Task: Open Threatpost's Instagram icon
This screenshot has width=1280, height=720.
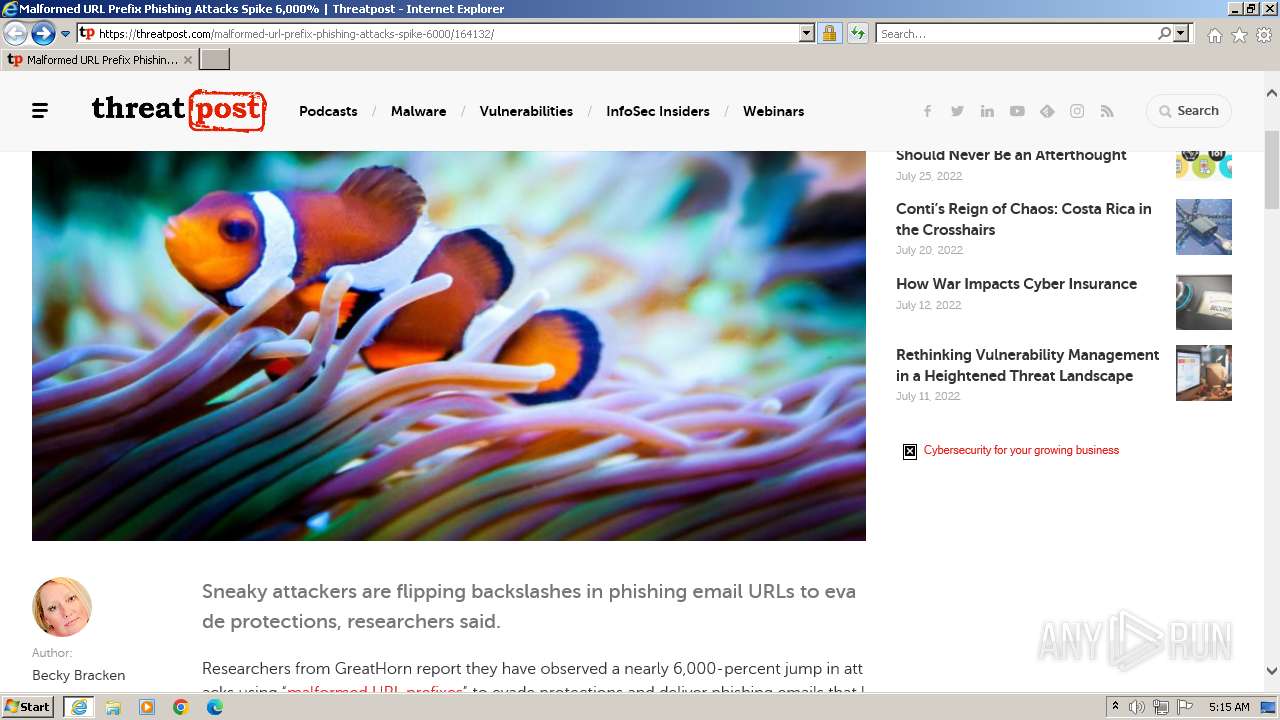Action: (1077, 111)
